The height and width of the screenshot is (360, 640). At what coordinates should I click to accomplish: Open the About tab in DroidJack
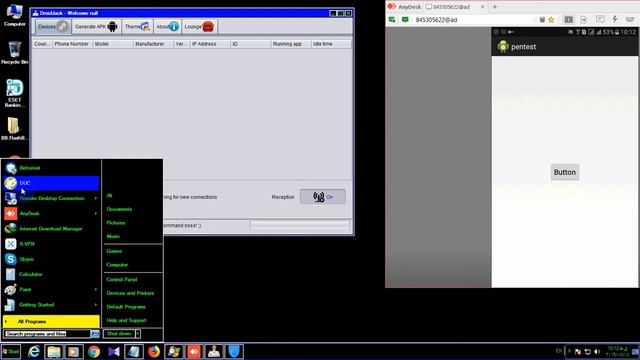tap(167, 27)
